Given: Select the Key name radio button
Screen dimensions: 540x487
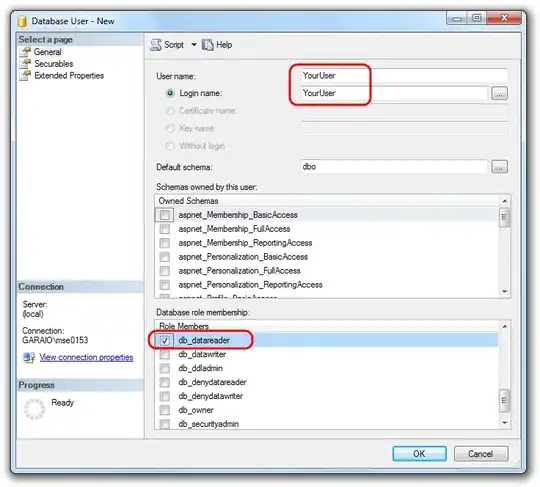Looking at the screenshot, I should point(170,128).
